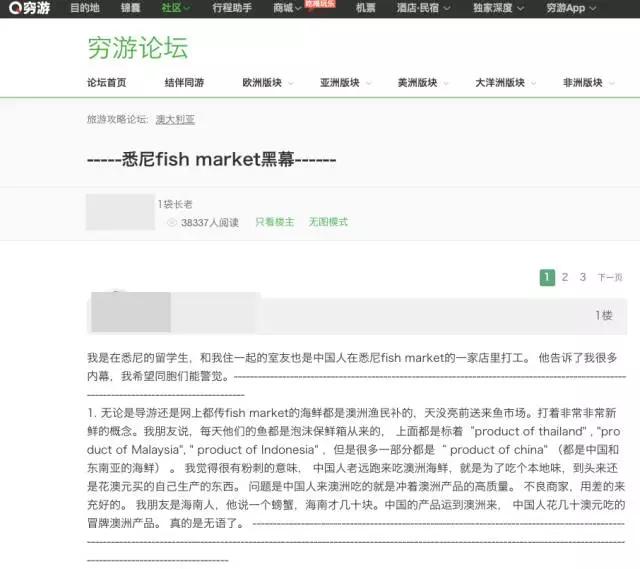
Task: Switch to 无图模式
Action: pyautogui.click(x=328, y=222)
